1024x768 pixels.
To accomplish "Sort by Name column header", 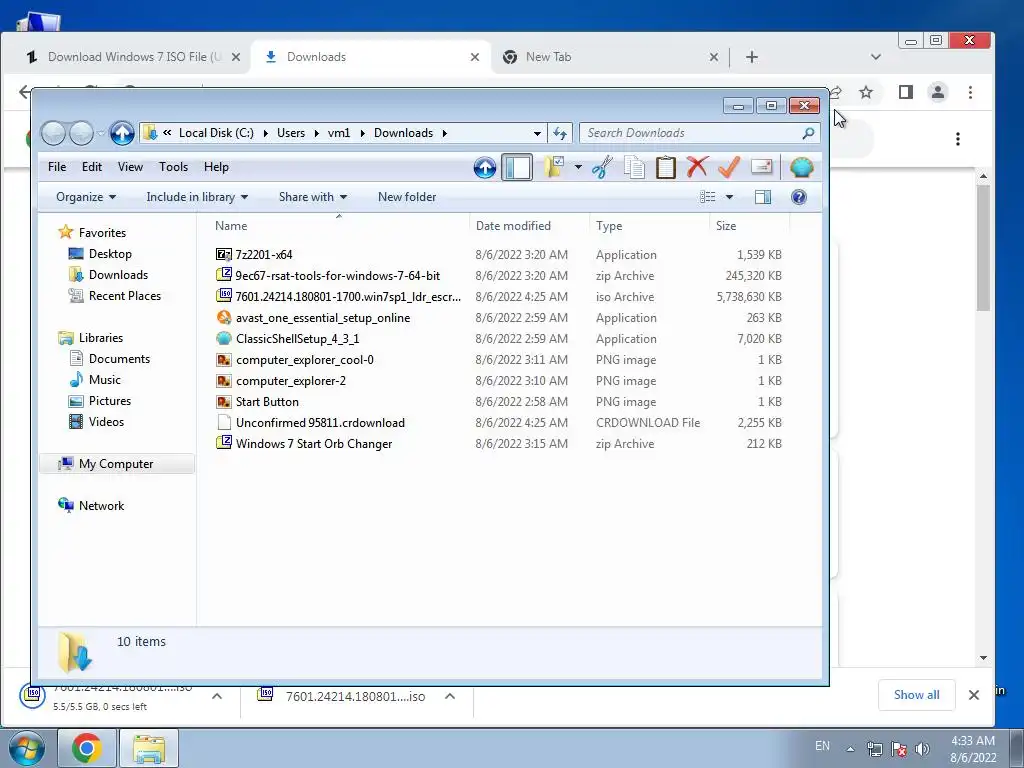I will 338,226.
